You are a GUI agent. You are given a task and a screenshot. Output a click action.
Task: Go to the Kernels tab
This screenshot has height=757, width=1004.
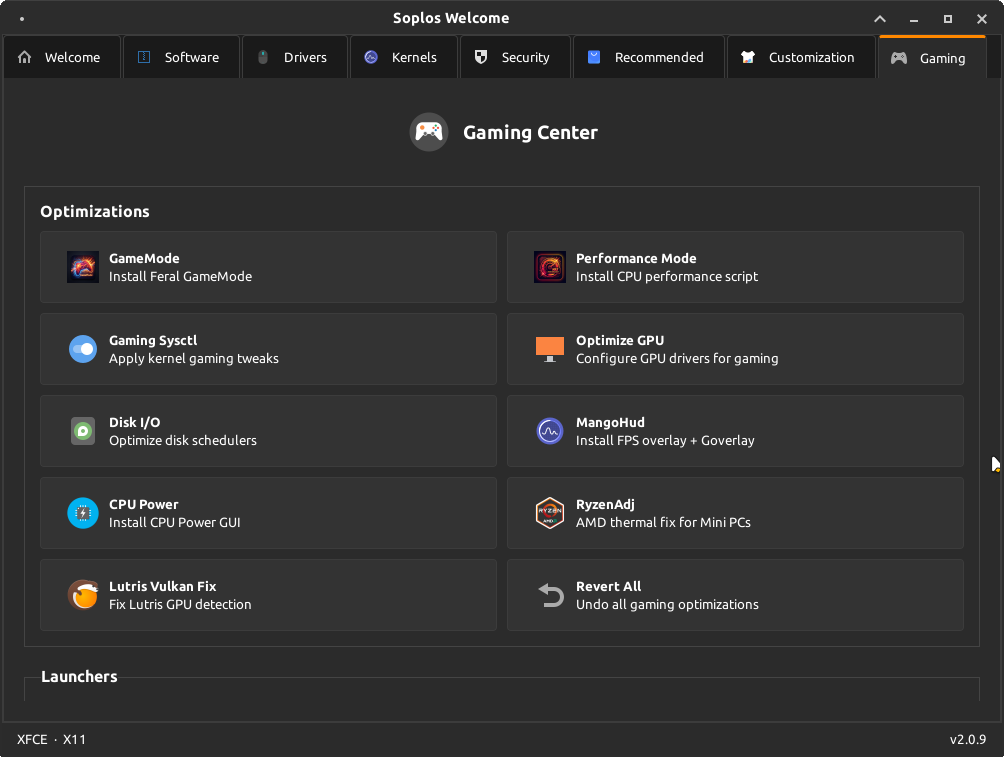(403, 57)
